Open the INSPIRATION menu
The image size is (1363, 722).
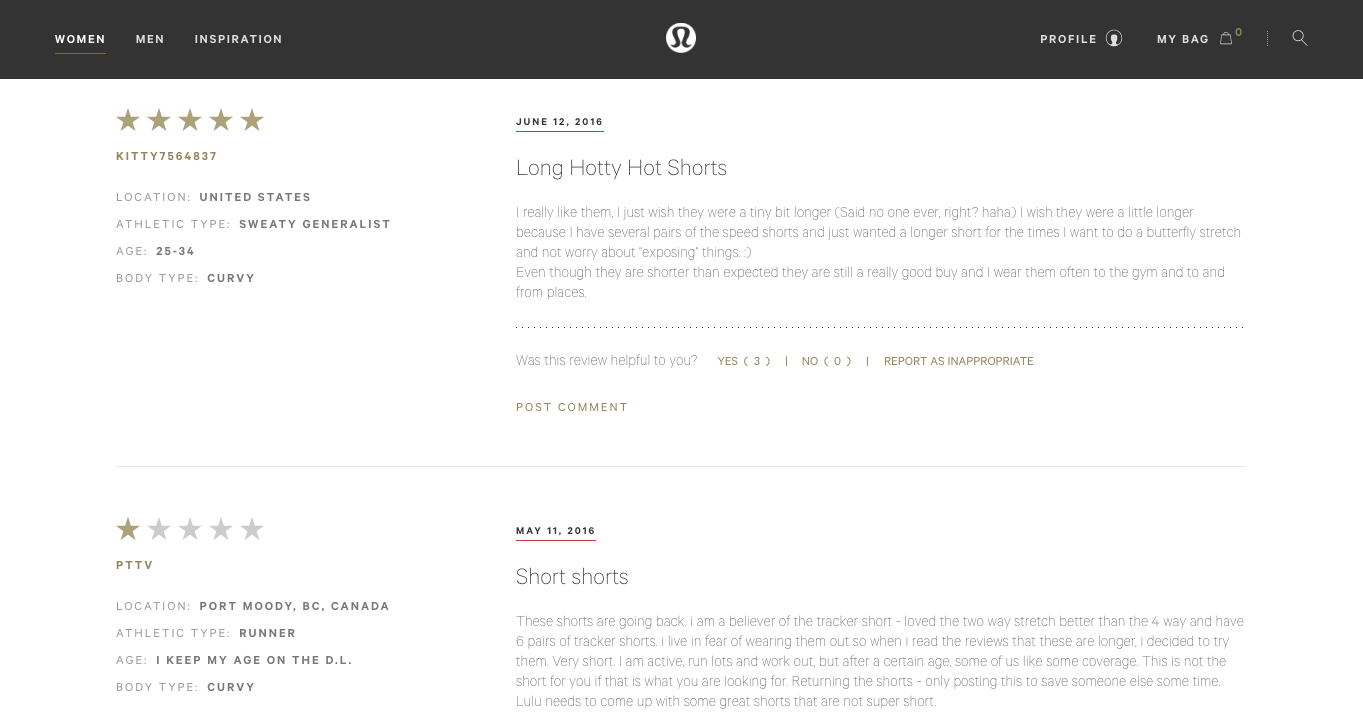coord(239,39)
